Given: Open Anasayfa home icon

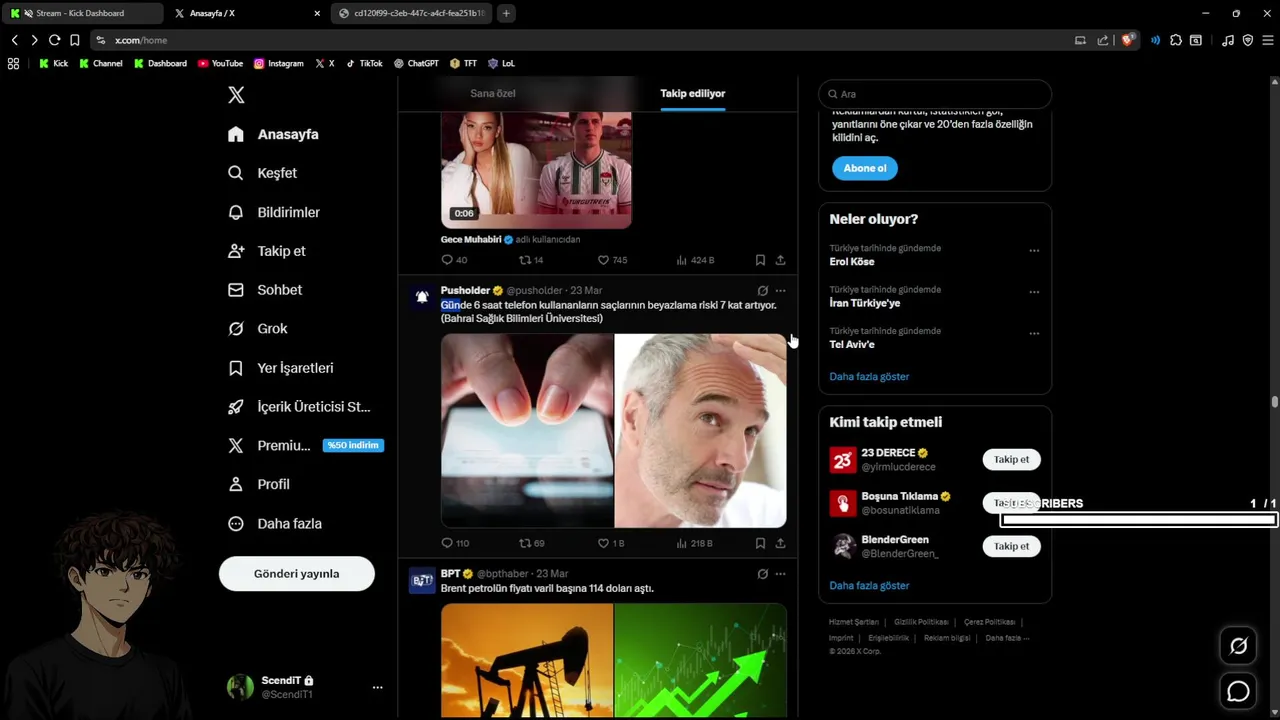Looking at the screenshot, I should click(236, 134).
